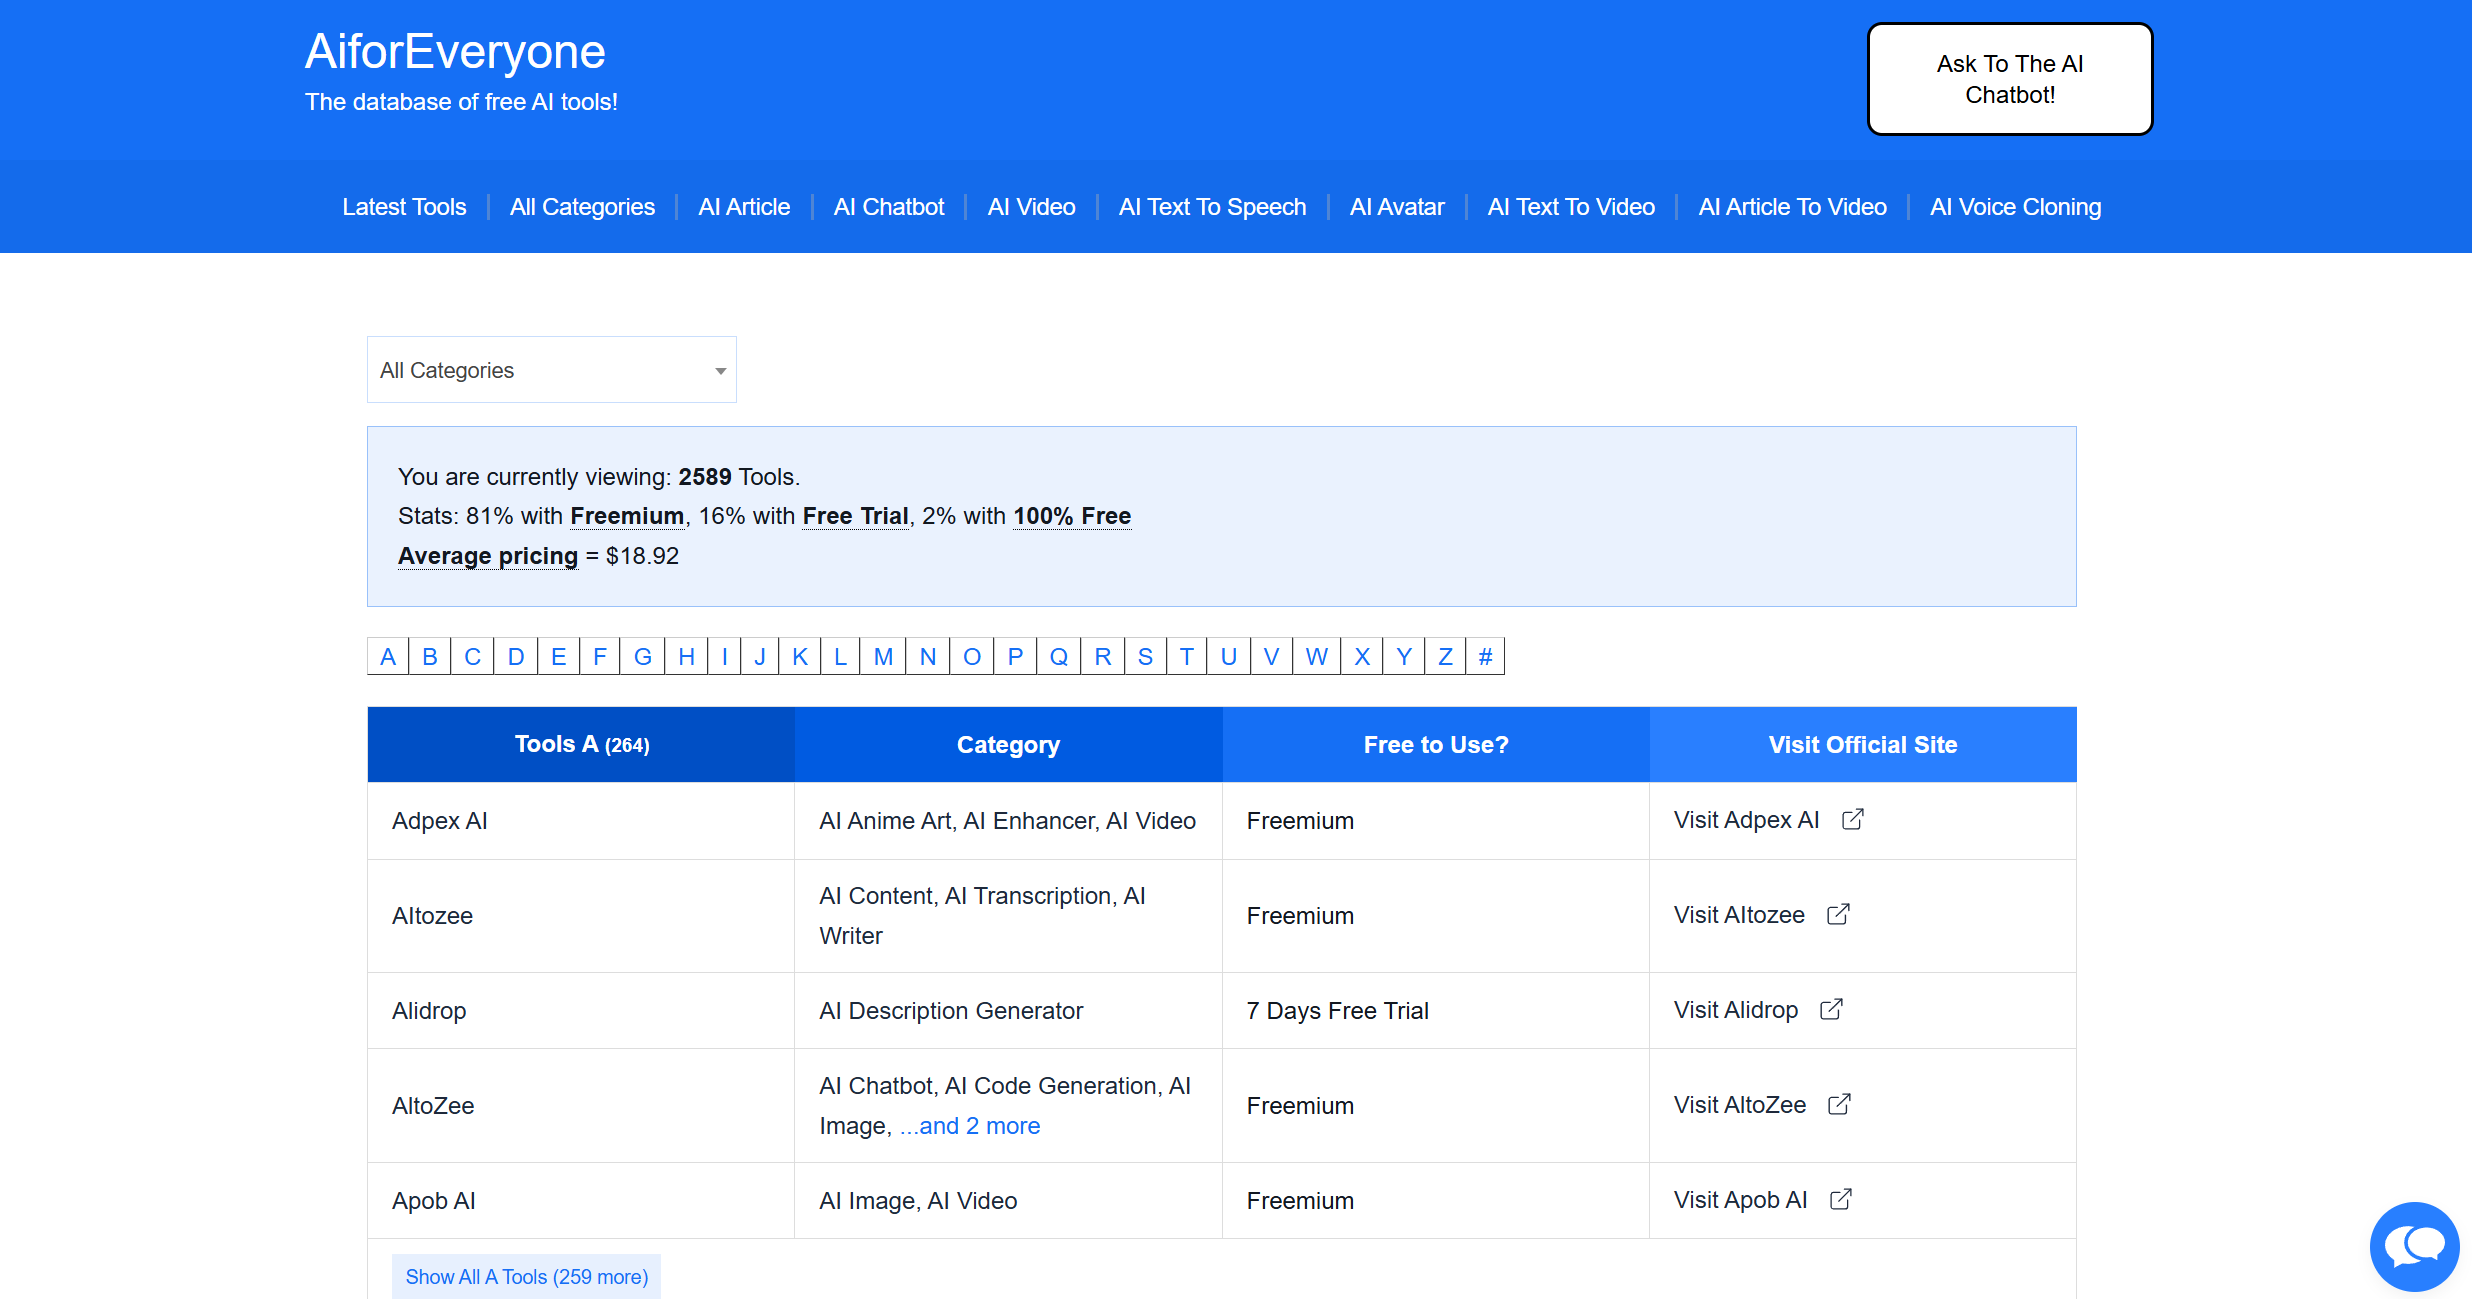Click the Free Trial stats link
The height and width of the screenshot is (1299, 2472).
pyautogui.click(x=855, y=516)
